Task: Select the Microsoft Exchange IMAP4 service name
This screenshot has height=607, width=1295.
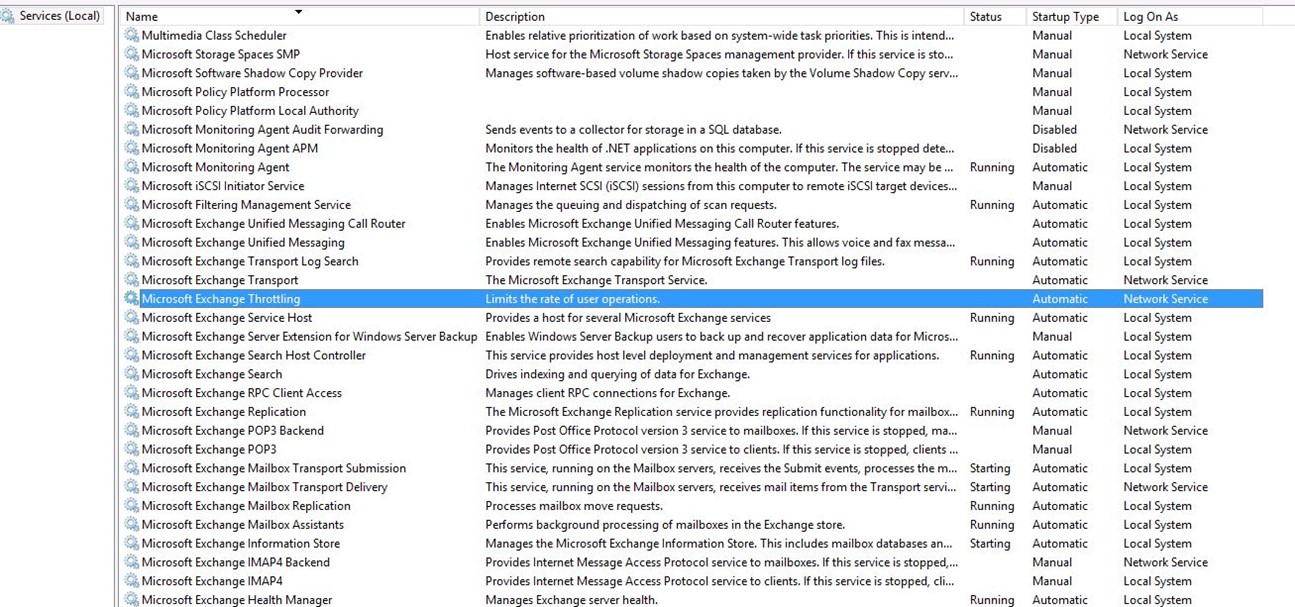Action: [x=212, y=581]
